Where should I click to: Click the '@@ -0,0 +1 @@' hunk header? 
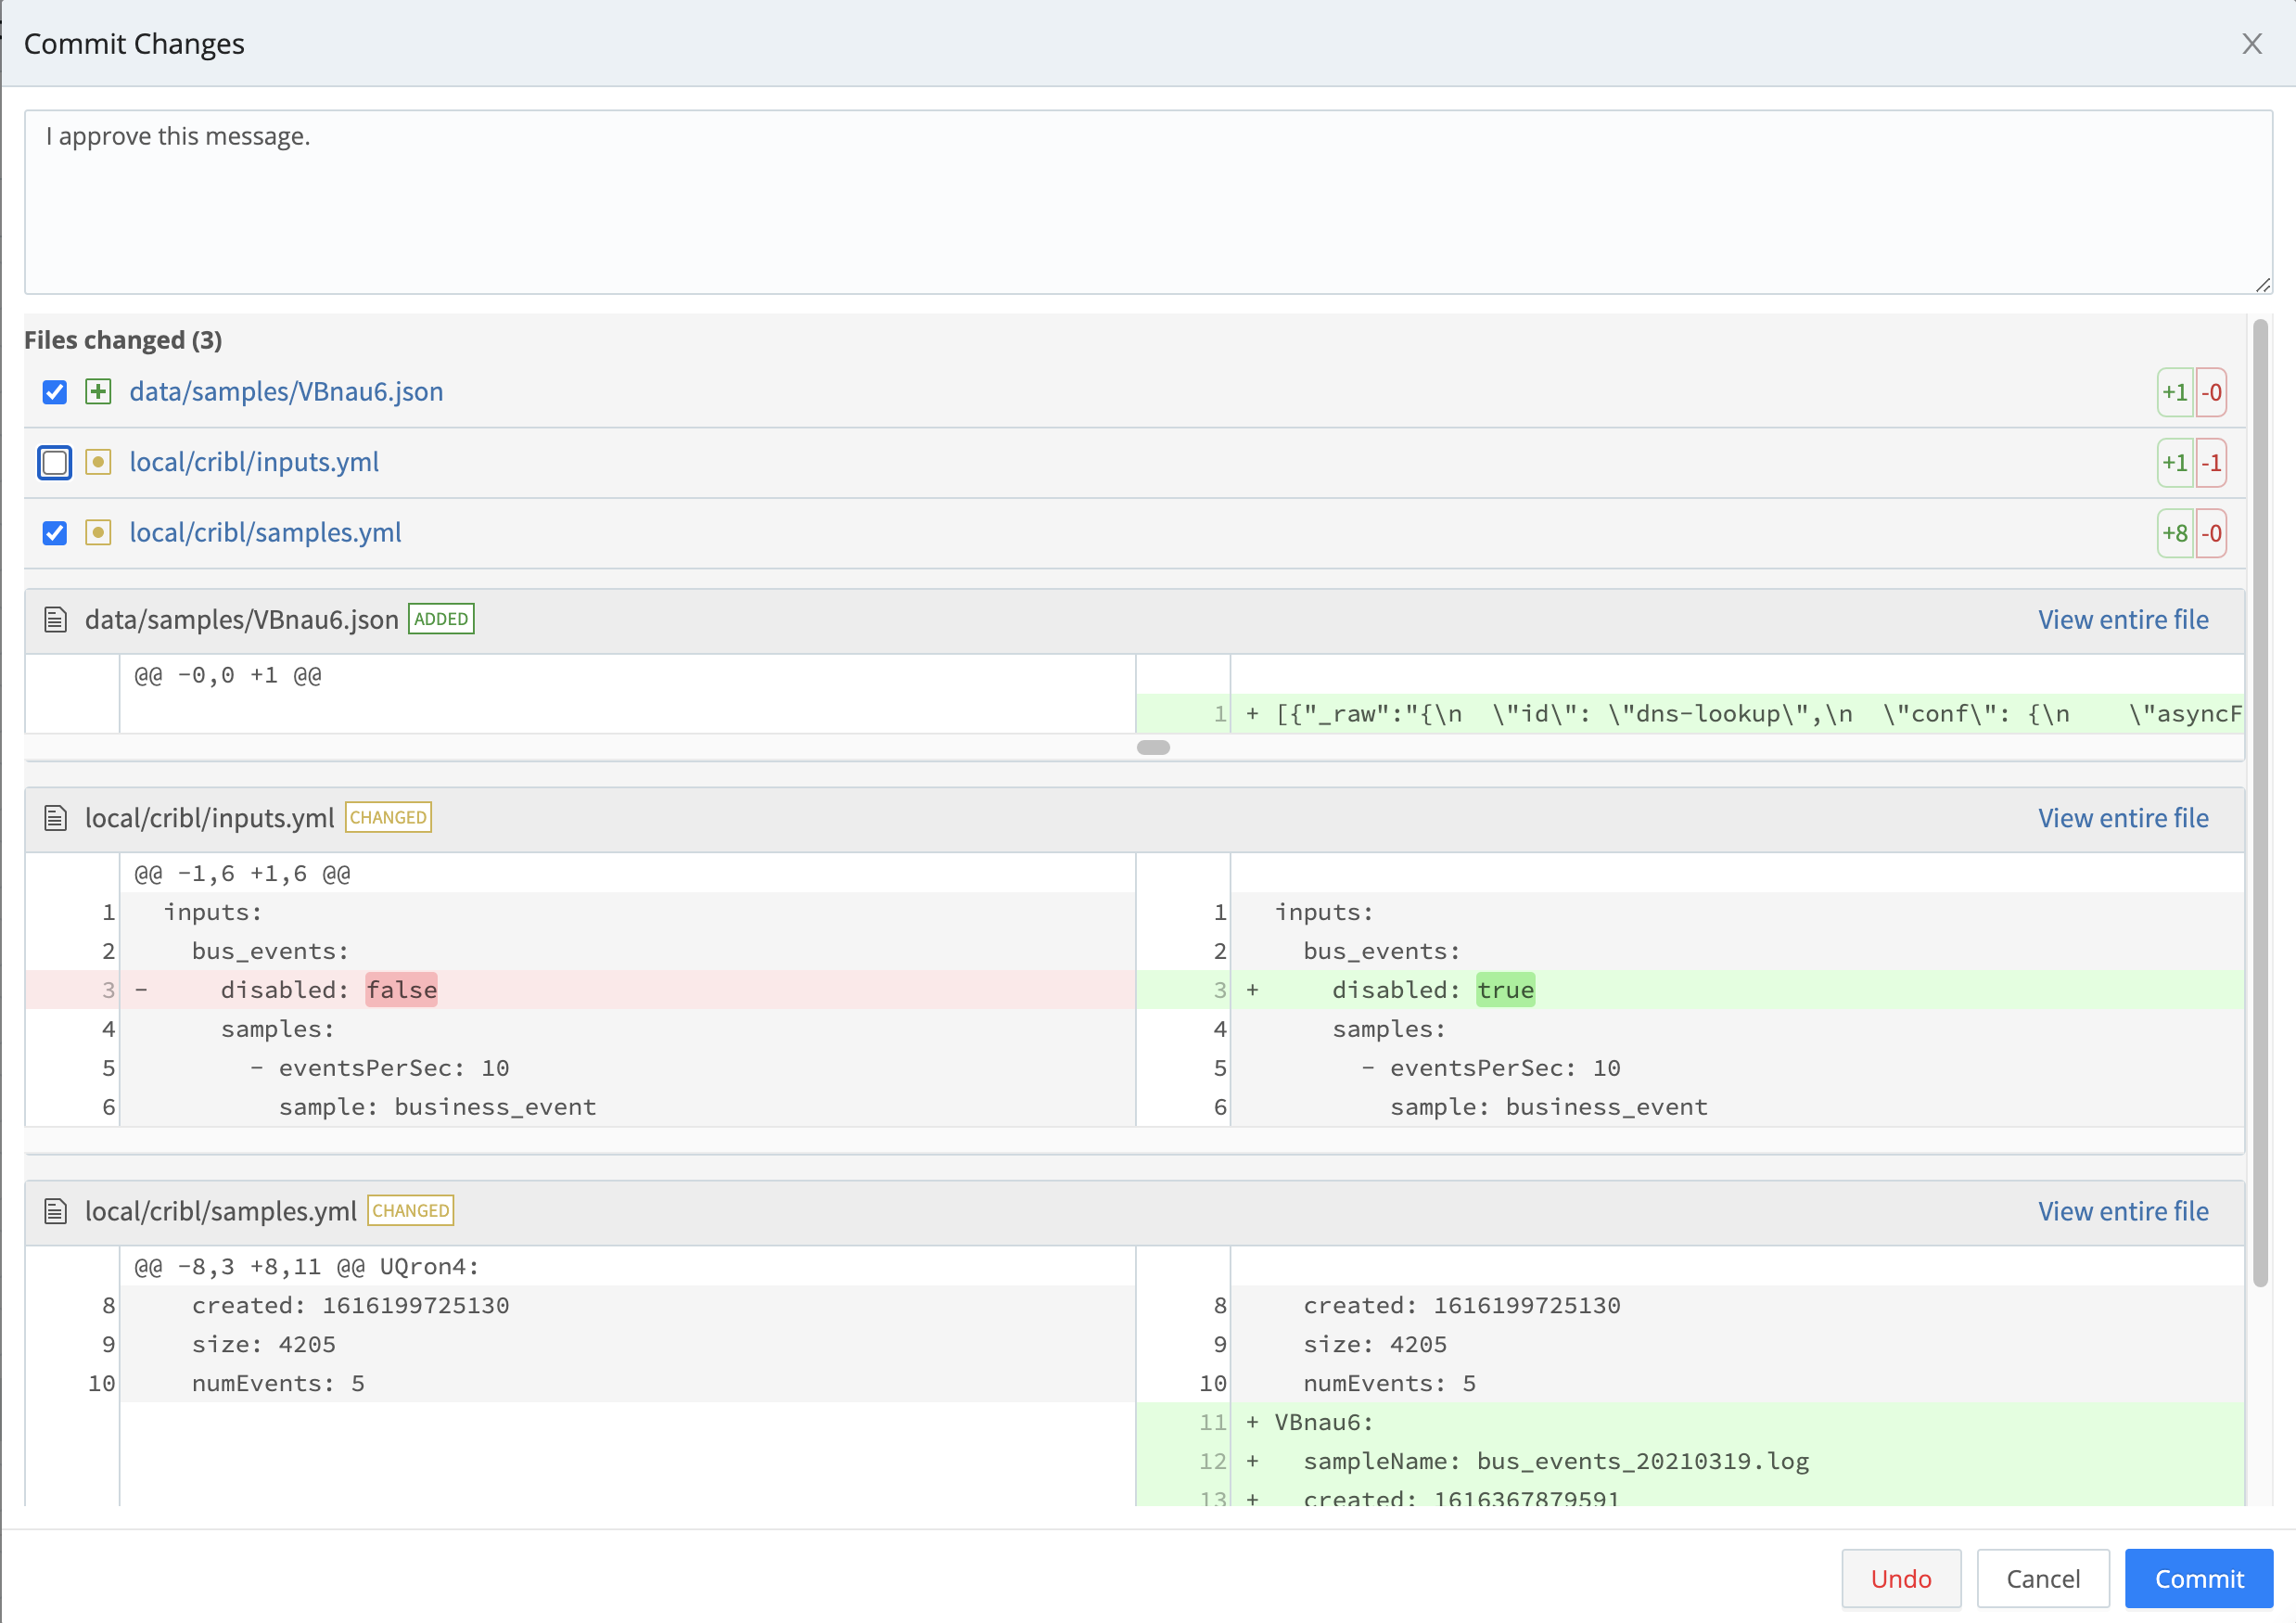228,675
